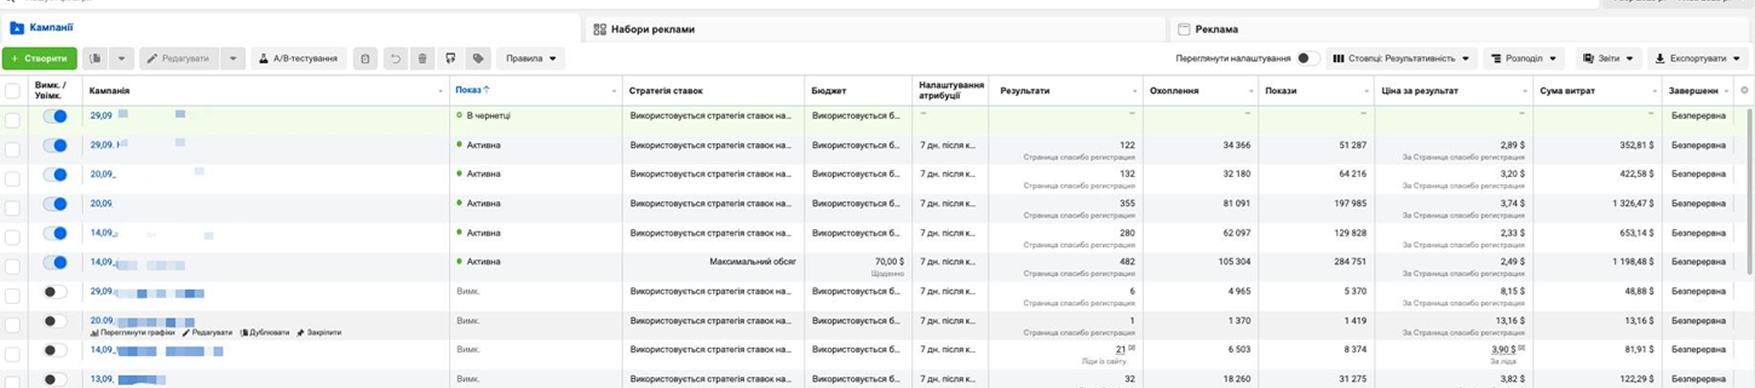The width and height of the screenshot is (1755, 388).
Task: Toggle switch of campaign with 70,00 $ budget
Action: [55, 262]
